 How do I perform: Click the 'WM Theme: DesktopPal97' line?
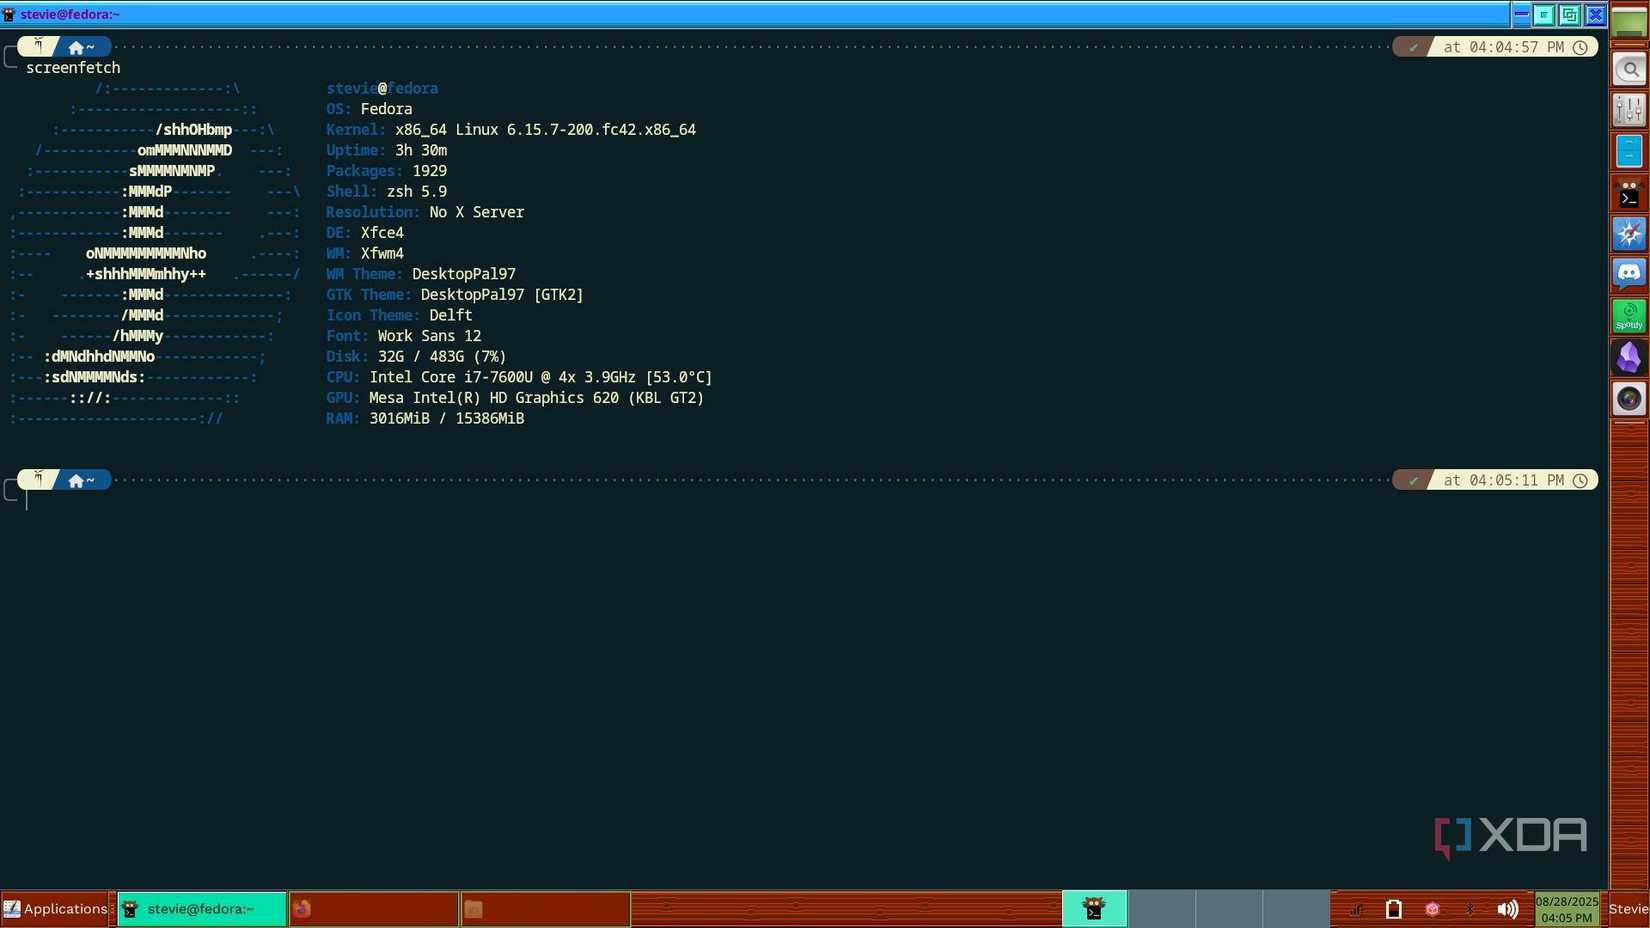tap(421, 274)
